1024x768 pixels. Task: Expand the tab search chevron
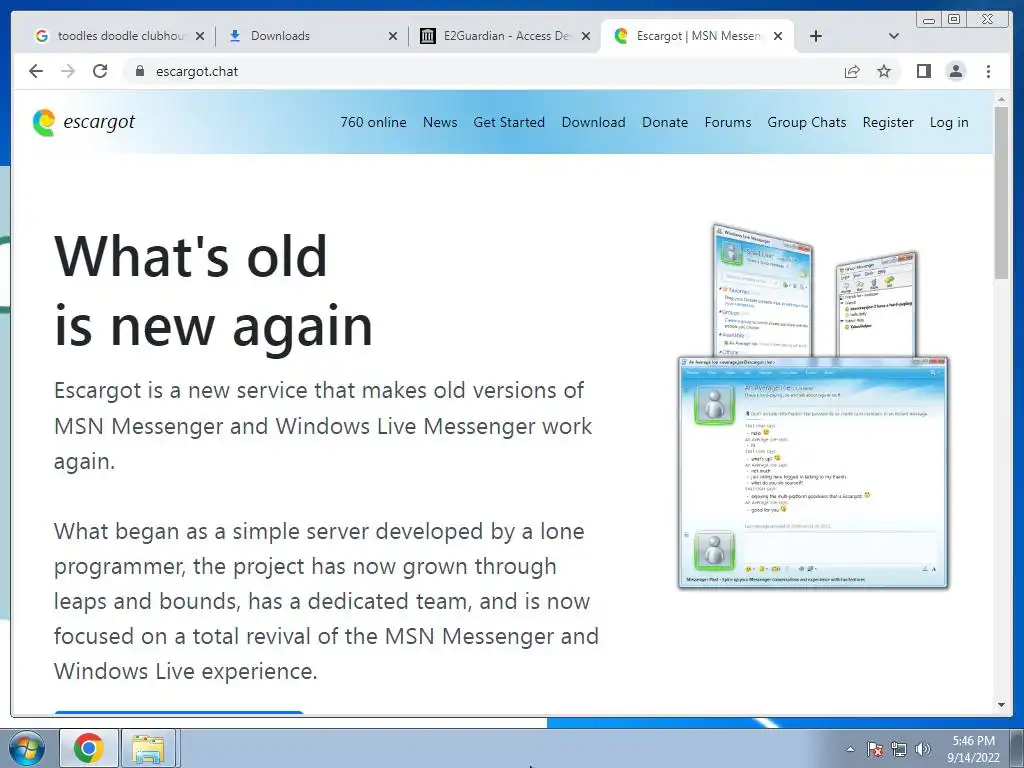coord(894,36)
